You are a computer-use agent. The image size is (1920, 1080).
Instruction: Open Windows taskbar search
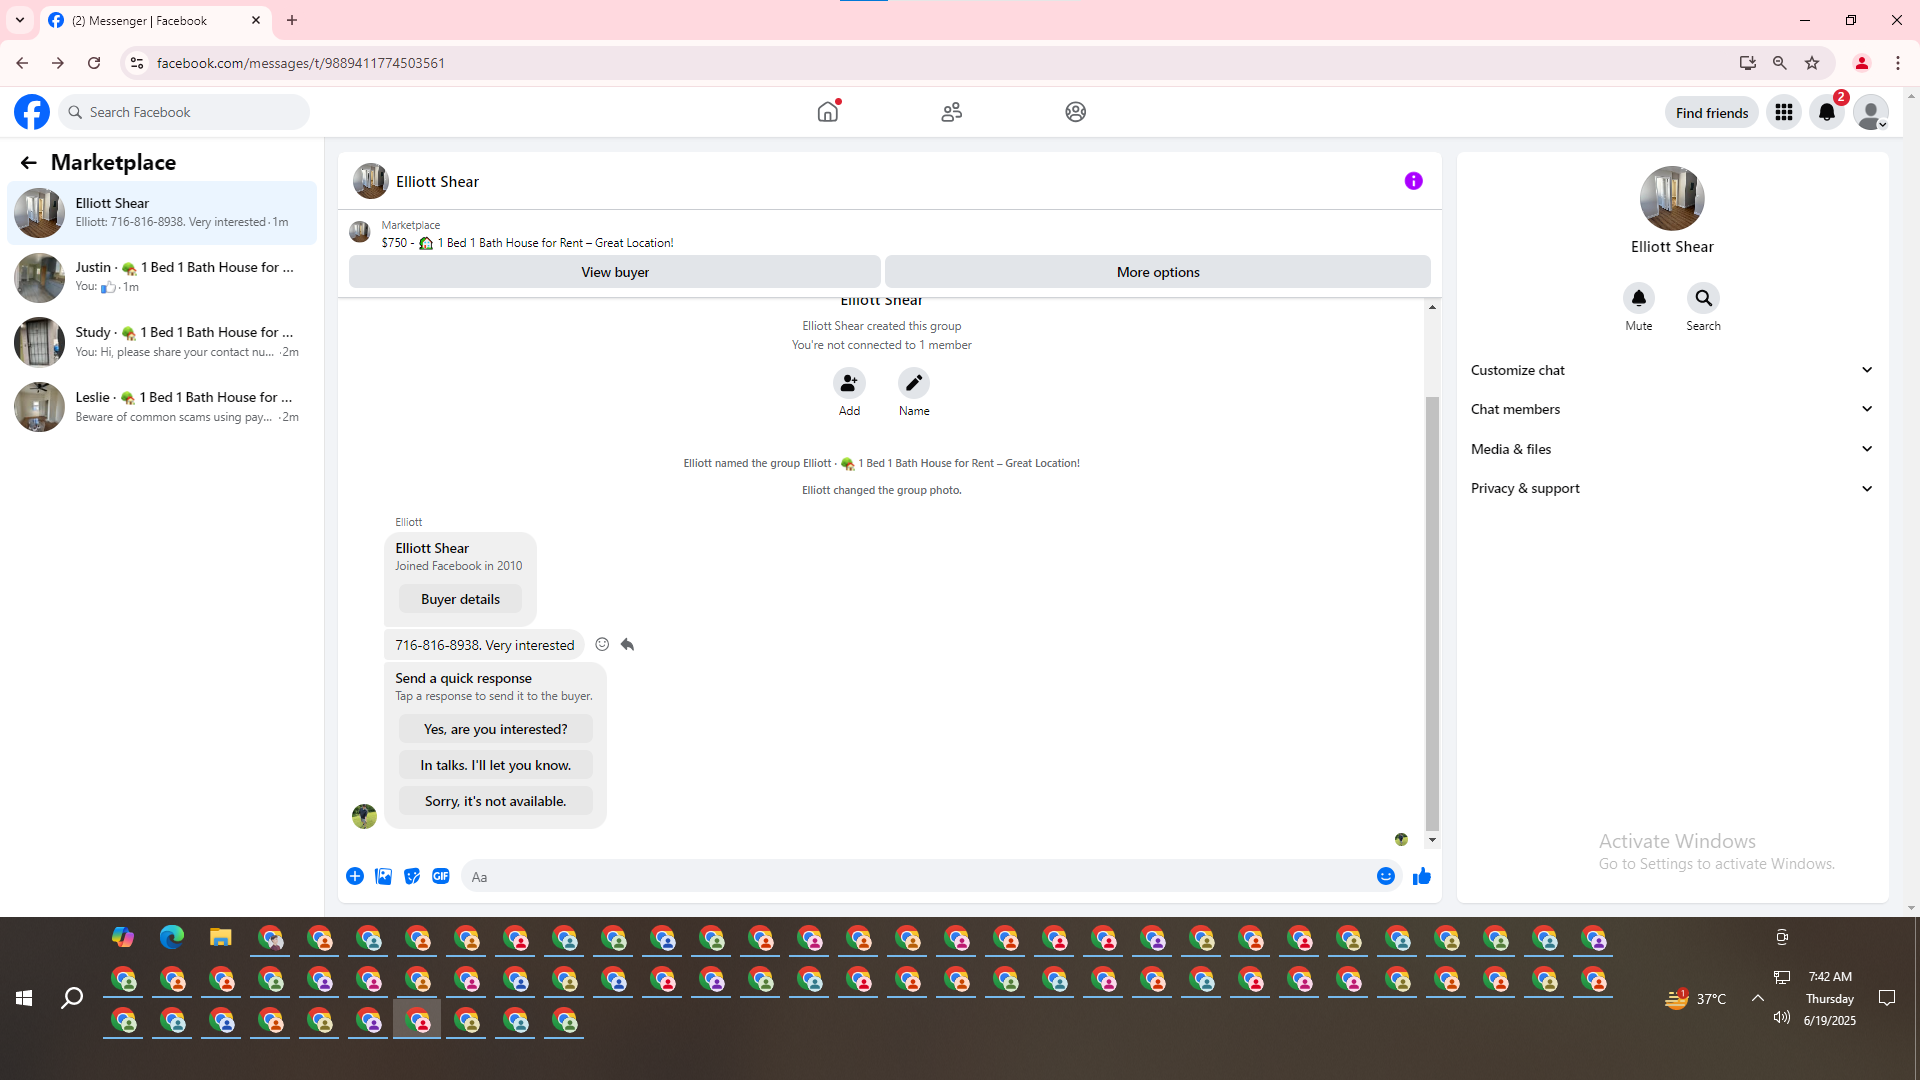coord(72,998)
